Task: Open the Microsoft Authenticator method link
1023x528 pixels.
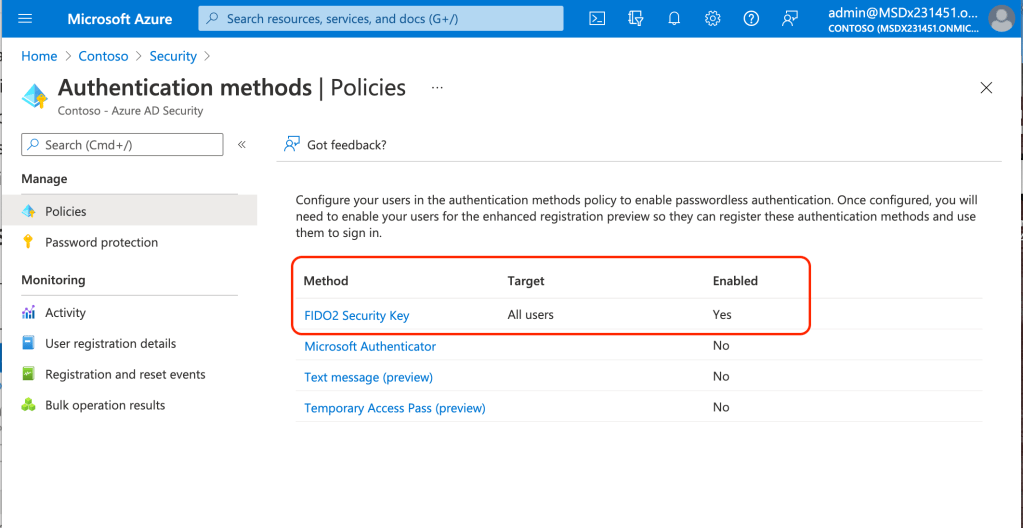Action: click(370, 346)
